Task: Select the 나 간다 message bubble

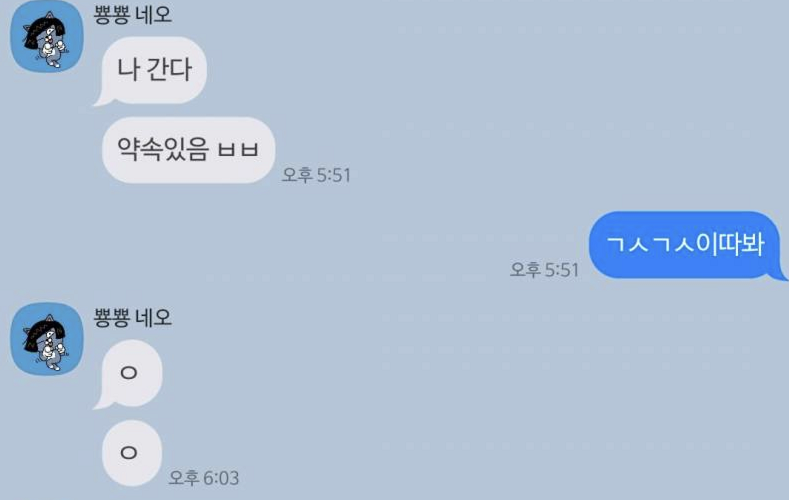Action: [150, 70]
